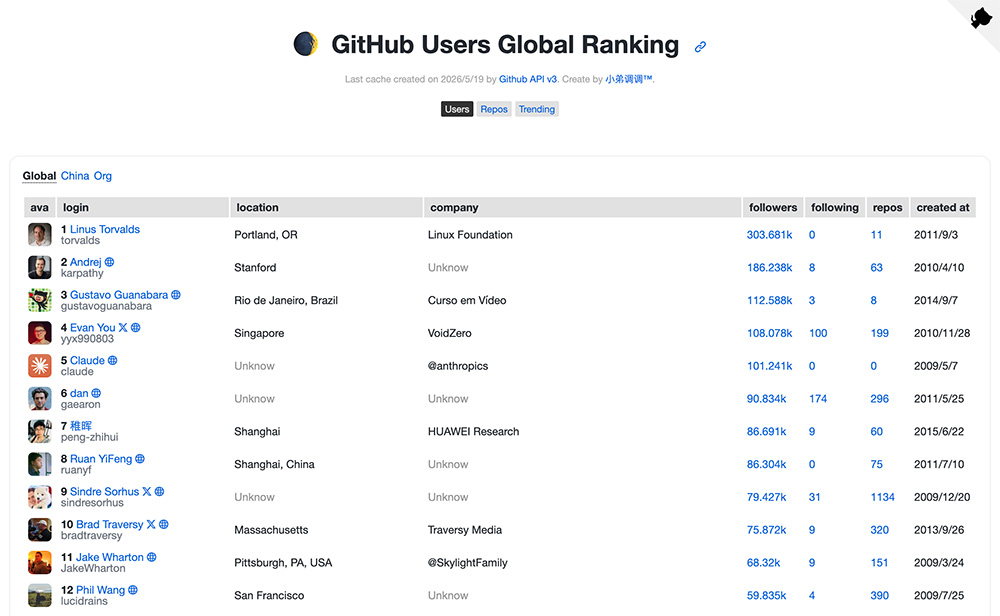The width and height of the screenshot is (1000, 616).
Task: Click Evan You's avatar thumbnail
Action: click(40, 333)
